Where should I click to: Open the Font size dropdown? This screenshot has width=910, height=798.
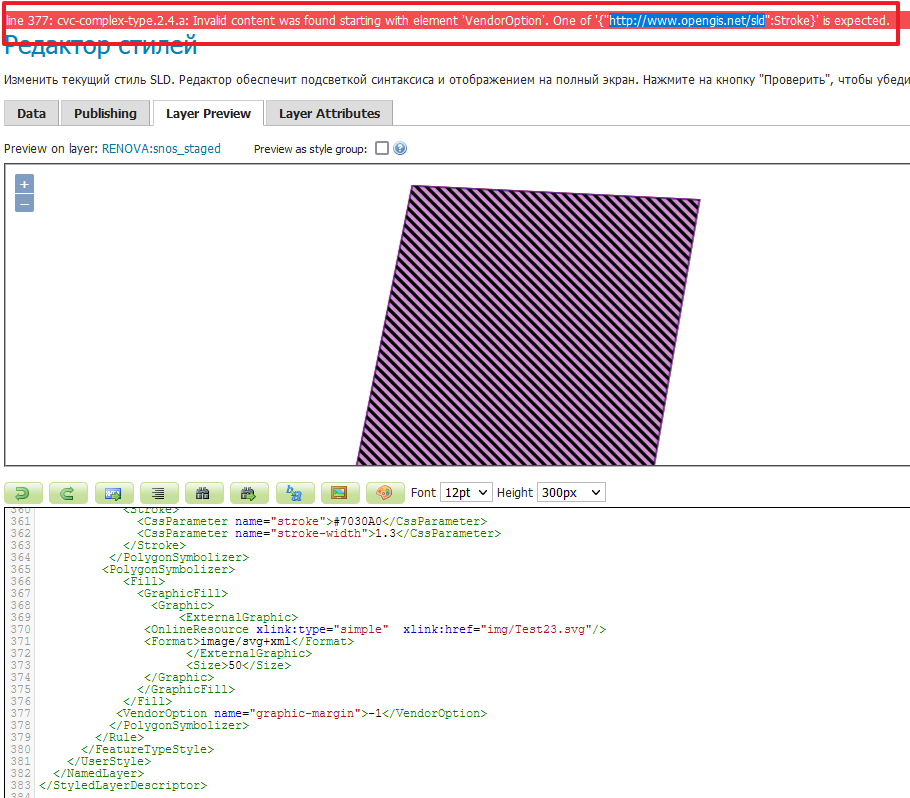click(x=466, y=493)
